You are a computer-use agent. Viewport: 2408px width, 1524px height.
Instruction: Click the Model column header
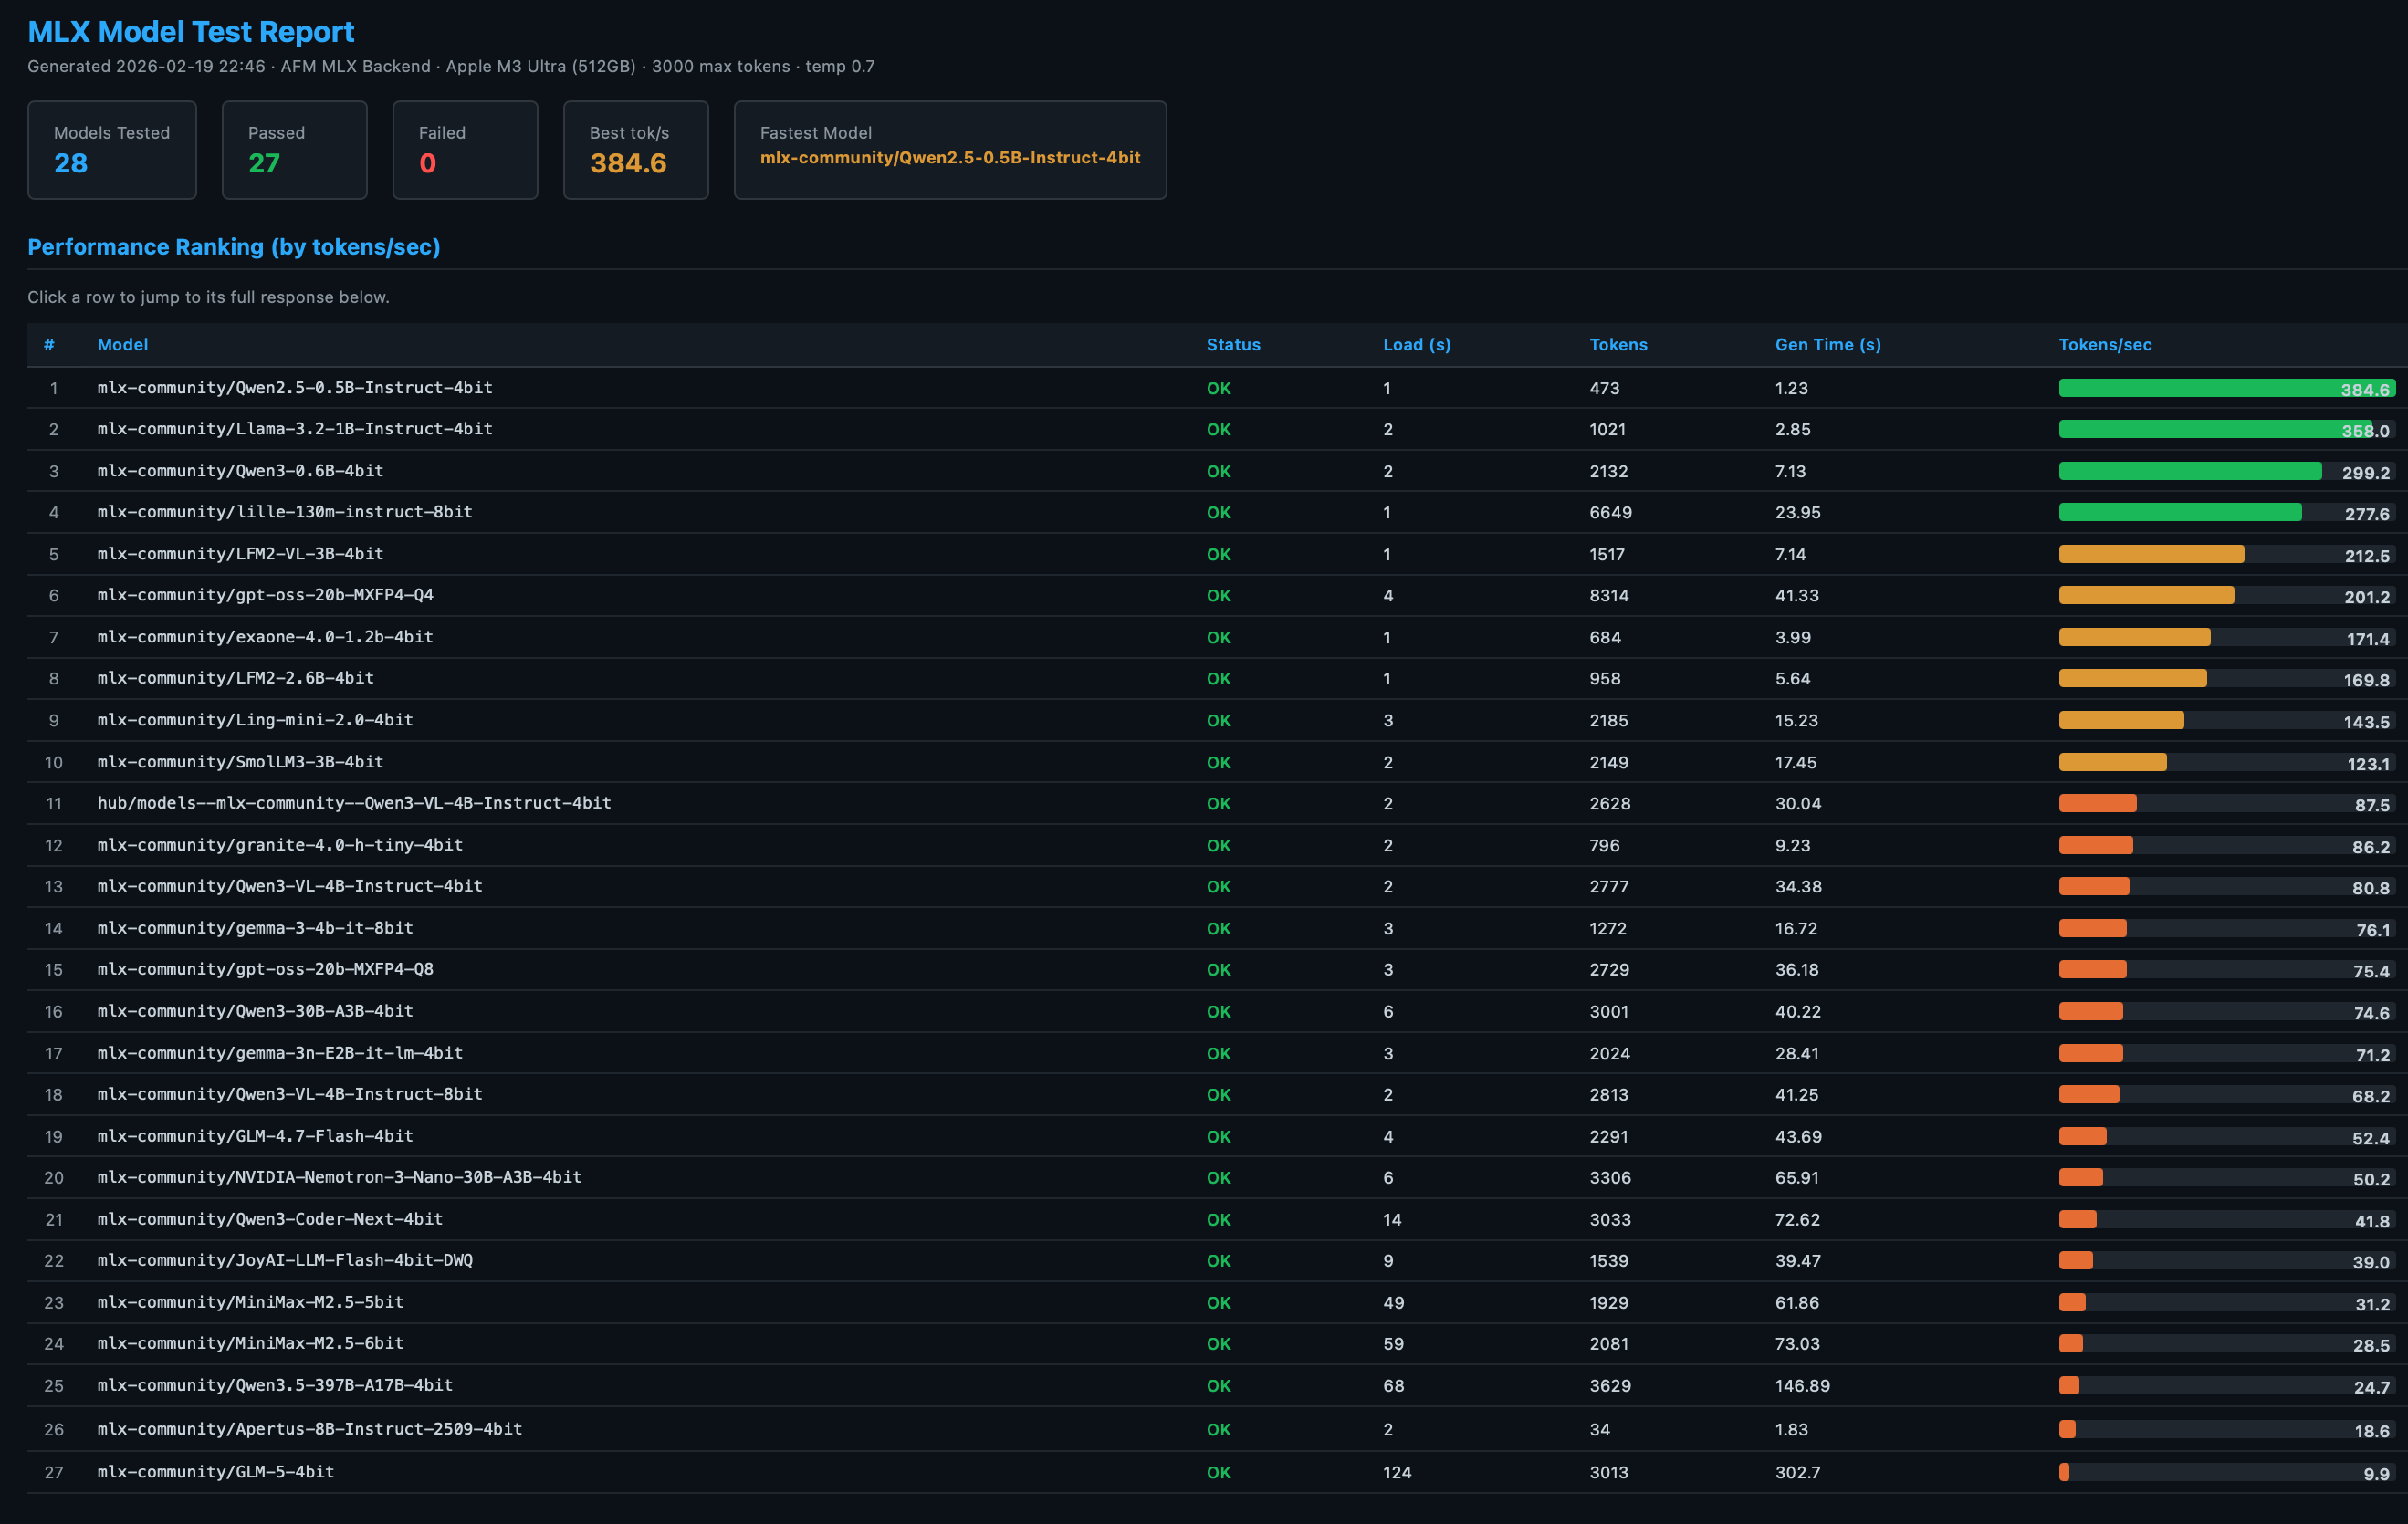pyautogui.click(x=123, y=344)
